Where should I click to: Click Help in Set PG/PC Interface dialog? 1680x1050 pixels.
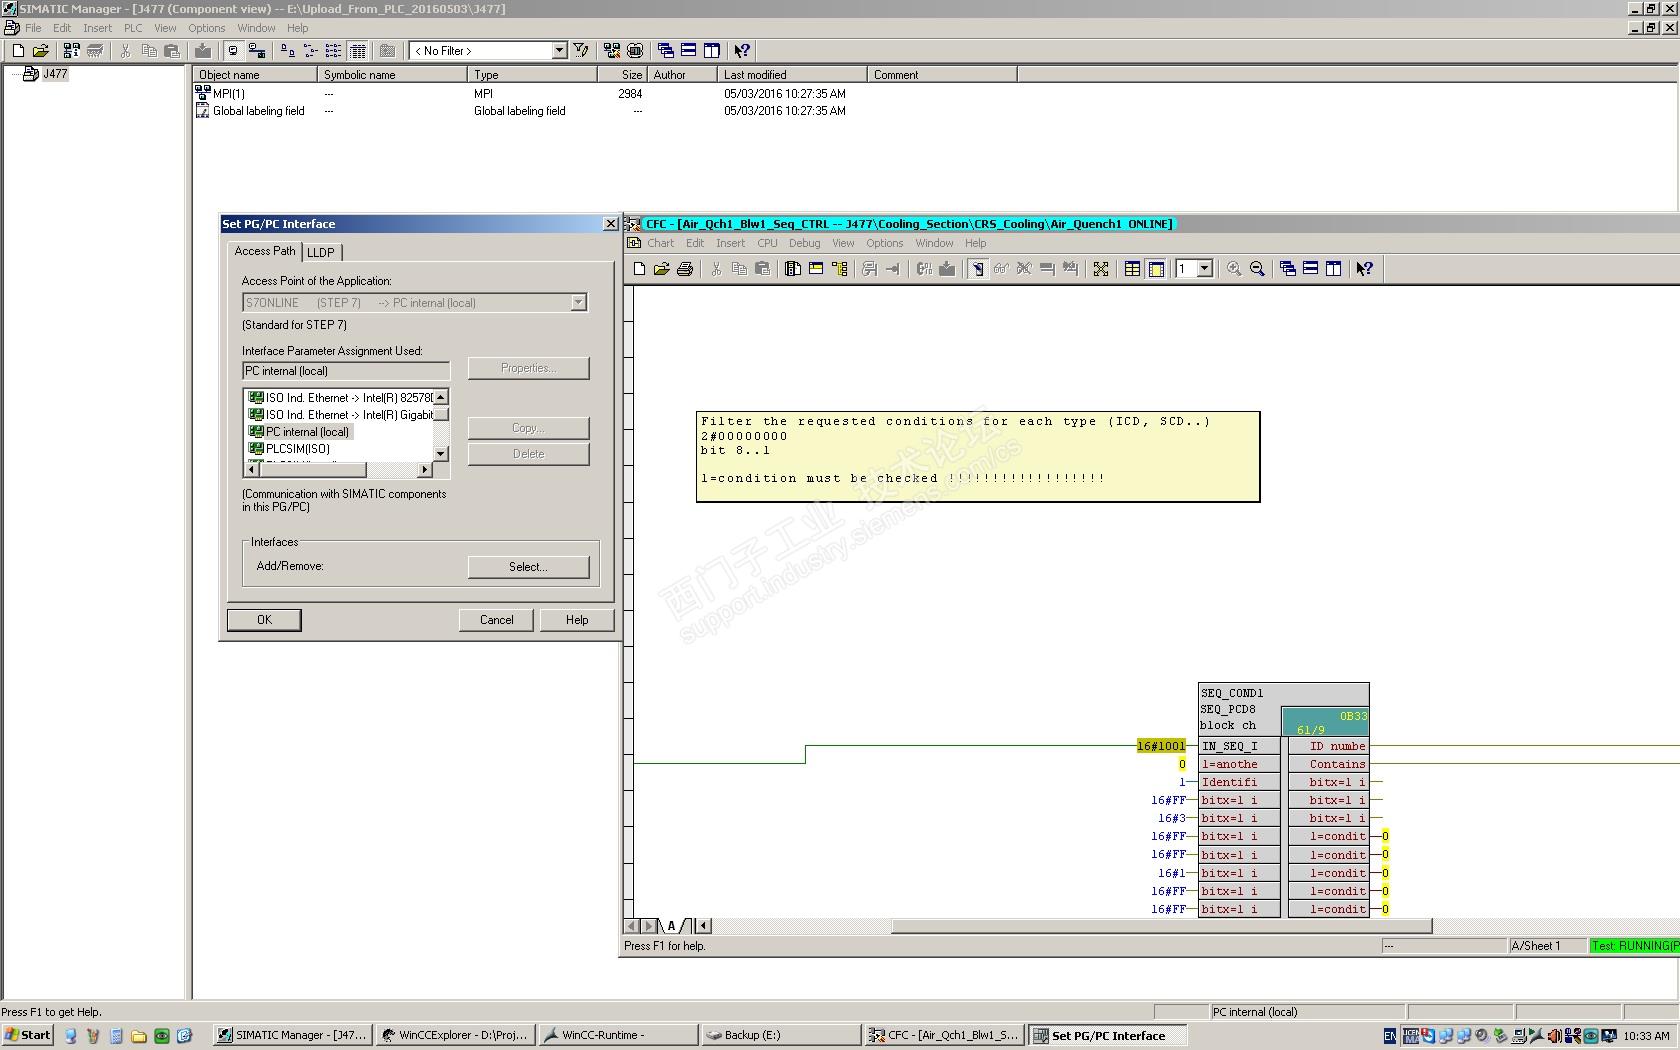pos(577,620)
